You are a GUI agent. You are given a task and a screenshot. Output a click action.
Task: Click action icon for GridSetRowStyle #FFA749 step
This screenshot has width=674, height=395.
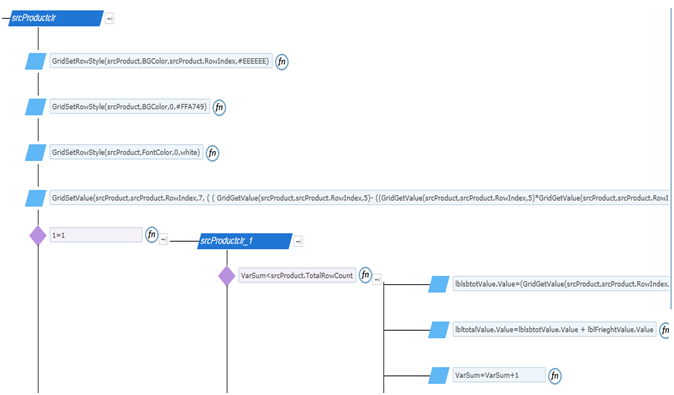click(36, 107)
